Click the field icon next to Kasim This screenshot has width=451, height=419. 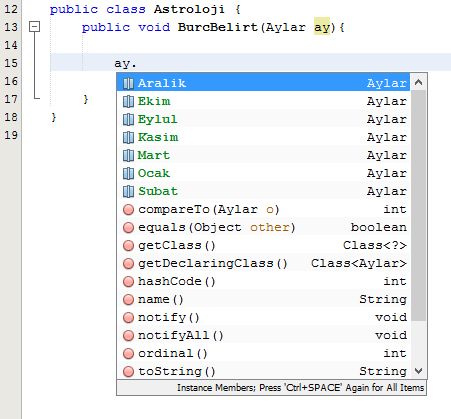(x=128, y=137)
